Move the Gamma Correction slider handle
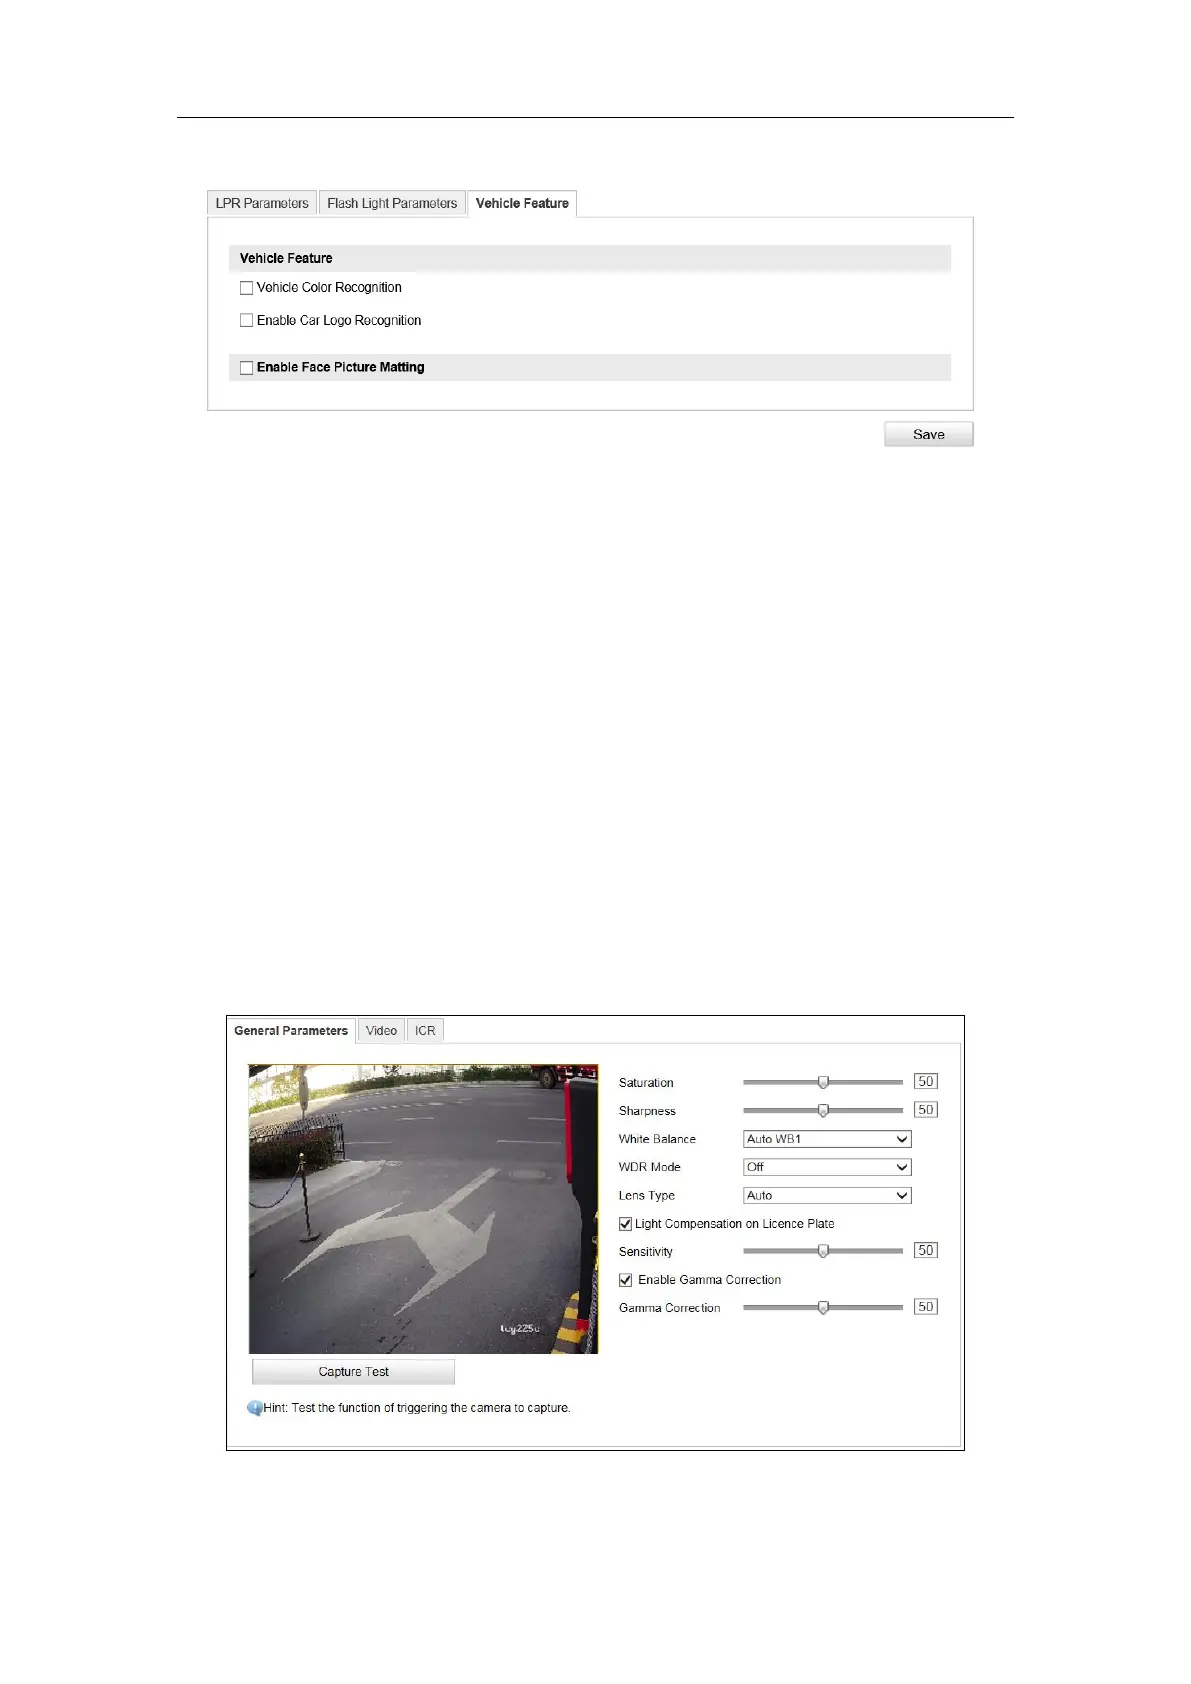Screen dimensions: 1191x1684 (x=823, y=1307)
